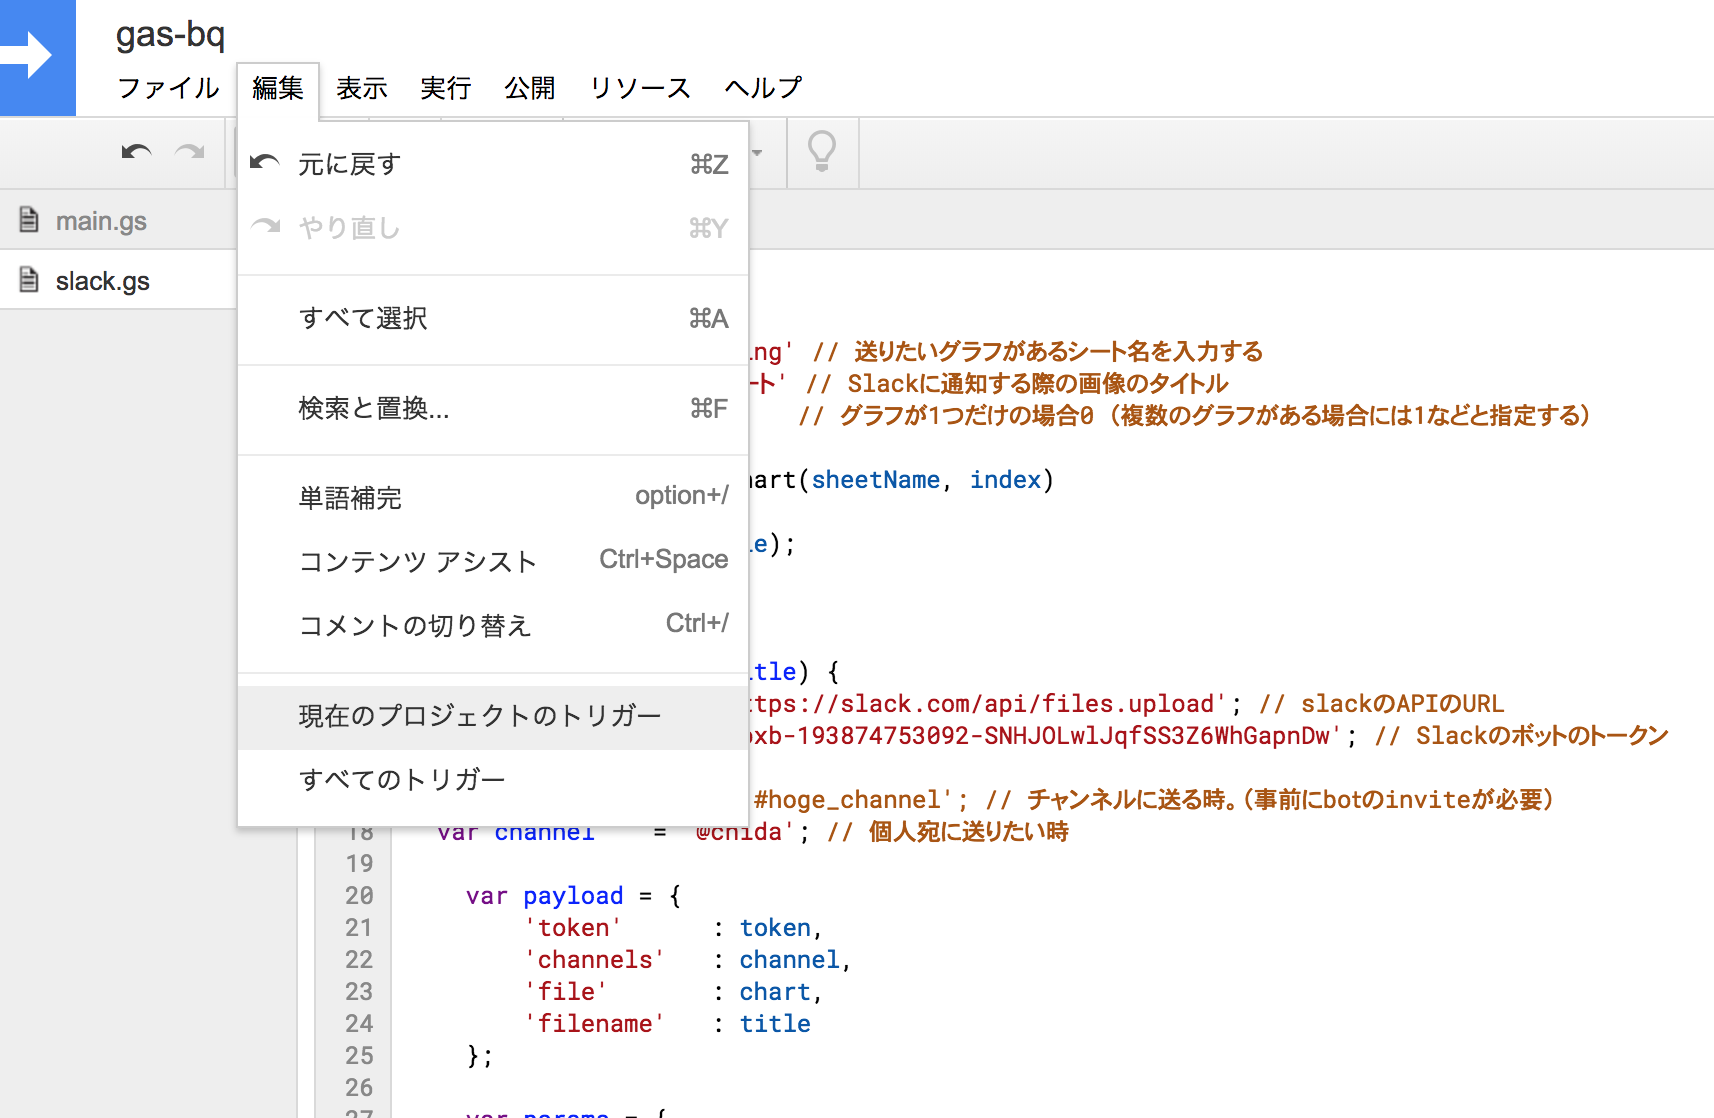The image size is (1714, 1118).
Task: Click the sheetName parameter in code
Action: pos(875,480)
